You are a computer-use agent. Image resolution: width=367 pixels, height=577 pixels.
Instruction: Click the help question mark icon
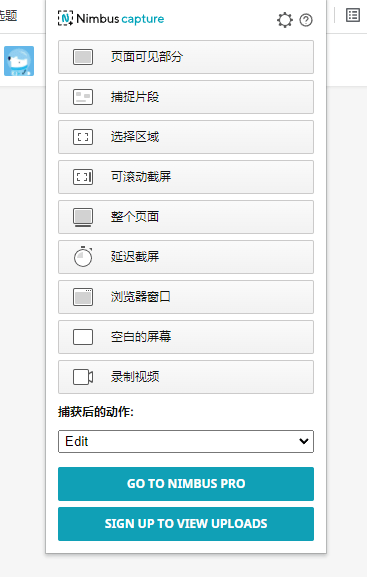click(306, 20)
